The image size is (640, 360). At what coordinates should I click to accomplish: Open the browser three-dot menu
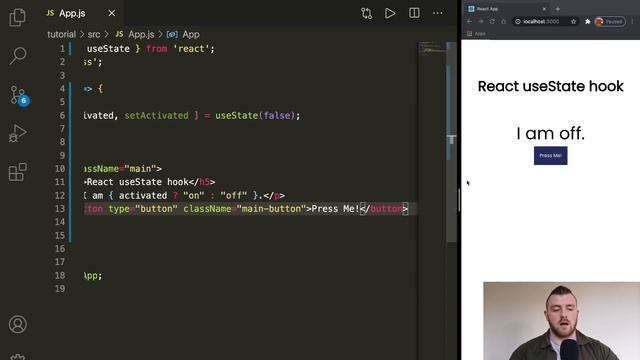point(633,21)
